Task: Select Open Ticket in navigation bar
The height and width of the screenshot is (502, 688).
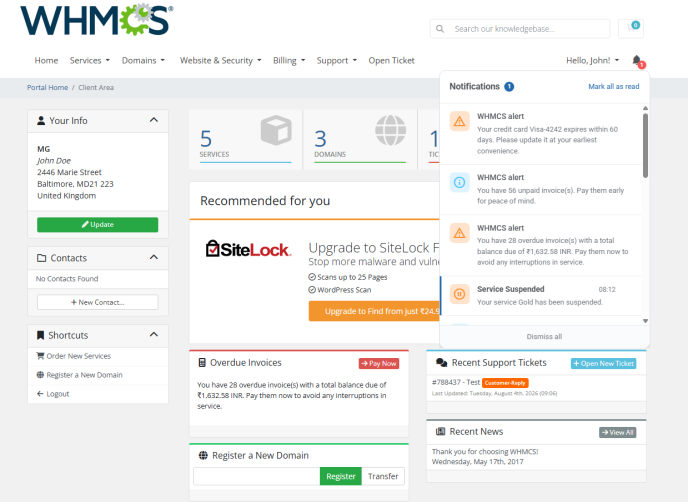Action: [x=391, y=61]
